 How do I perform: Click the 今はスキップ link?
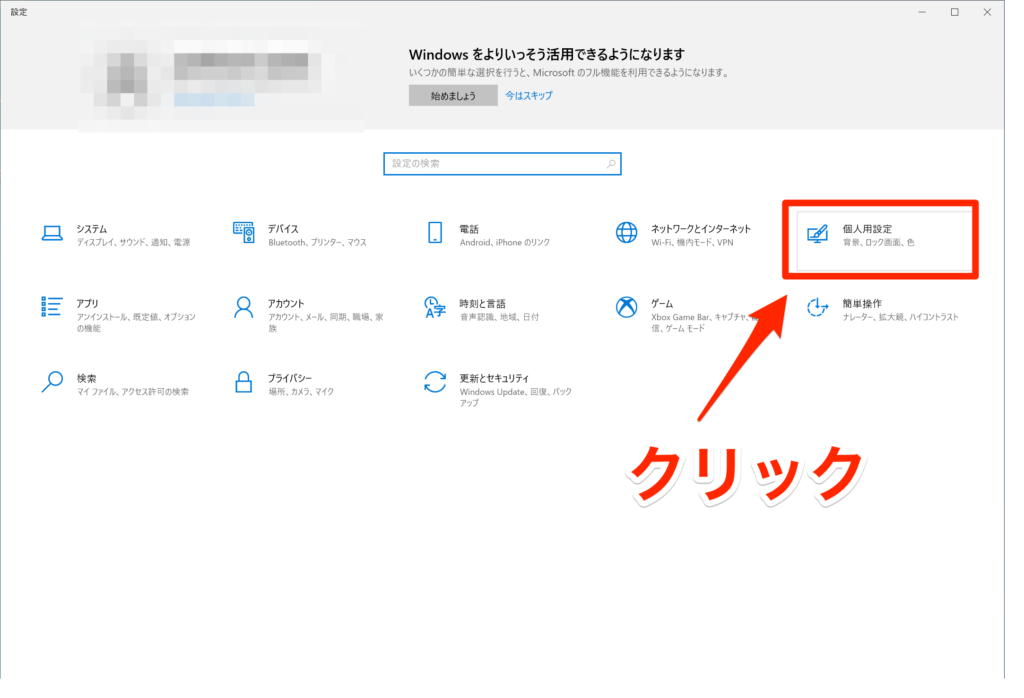[x=528, y=96]
